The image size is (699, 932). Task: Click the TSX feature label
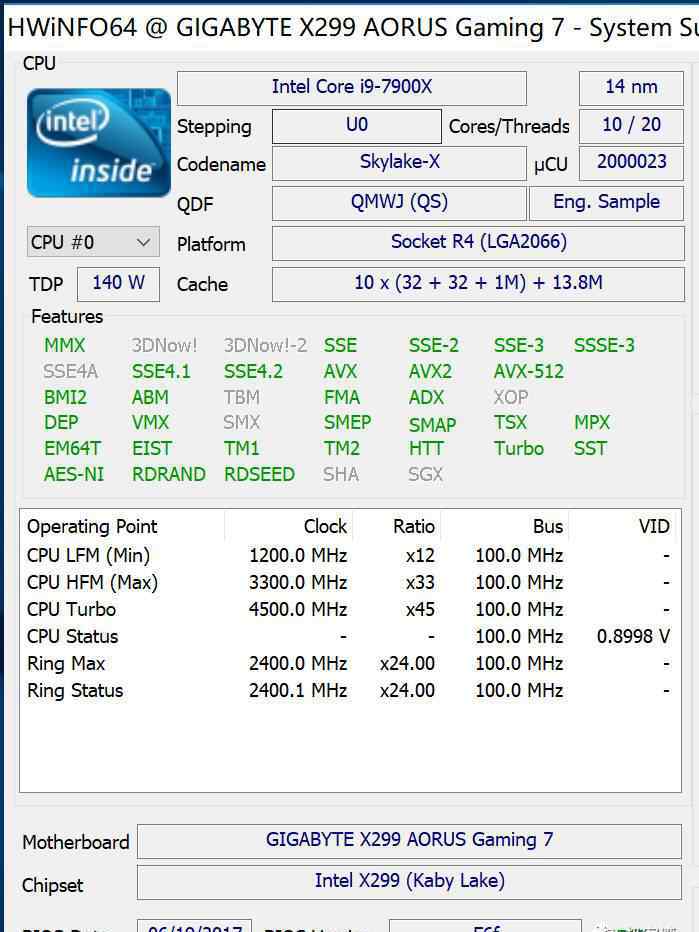(x=510, y=423)
